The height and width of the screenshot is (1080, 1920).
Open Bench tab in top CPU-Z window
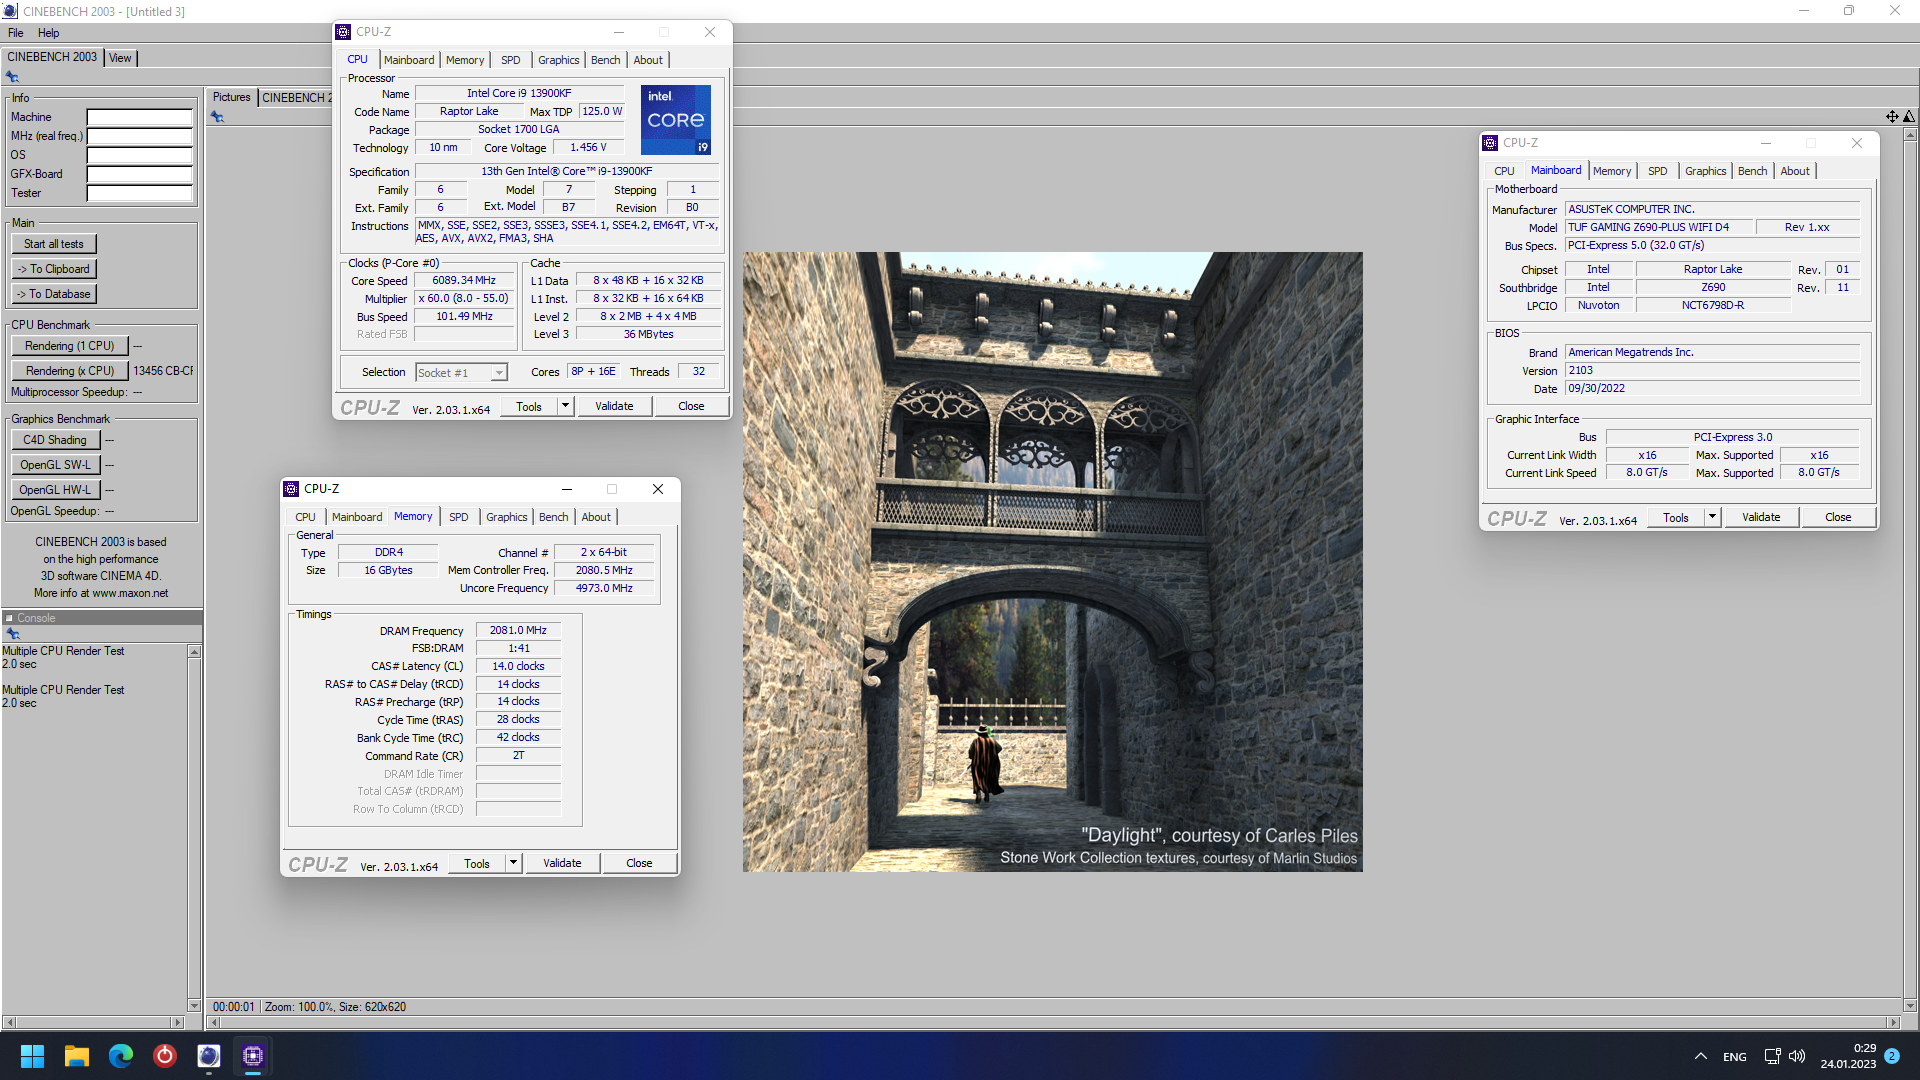point(605,60)
